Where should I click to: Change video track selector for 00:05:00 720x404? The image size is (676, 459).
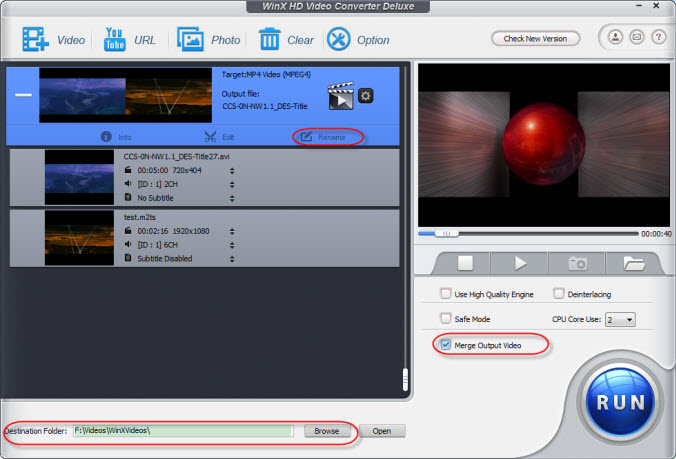232,171
